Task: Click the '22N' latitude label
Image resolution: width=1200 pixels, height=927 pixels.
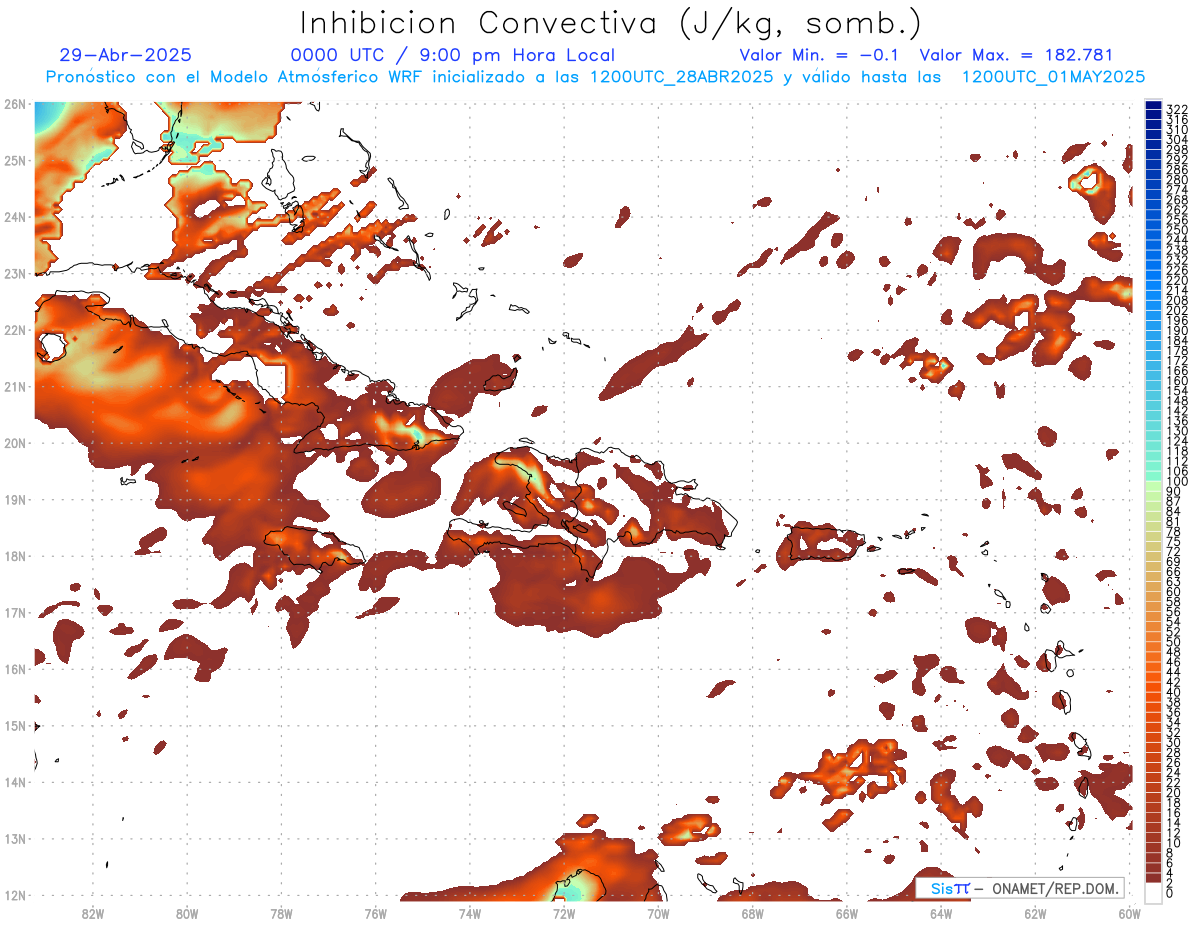Action: tap(15, 330)
